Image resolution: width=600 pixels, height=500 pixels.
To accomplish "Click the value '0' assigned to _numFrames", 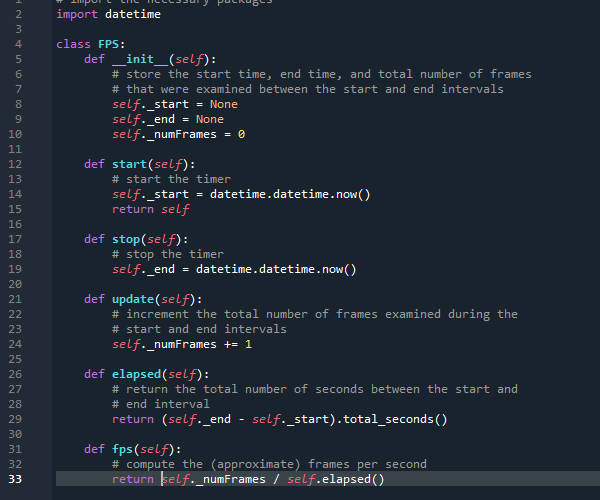I will click(241, 134).
